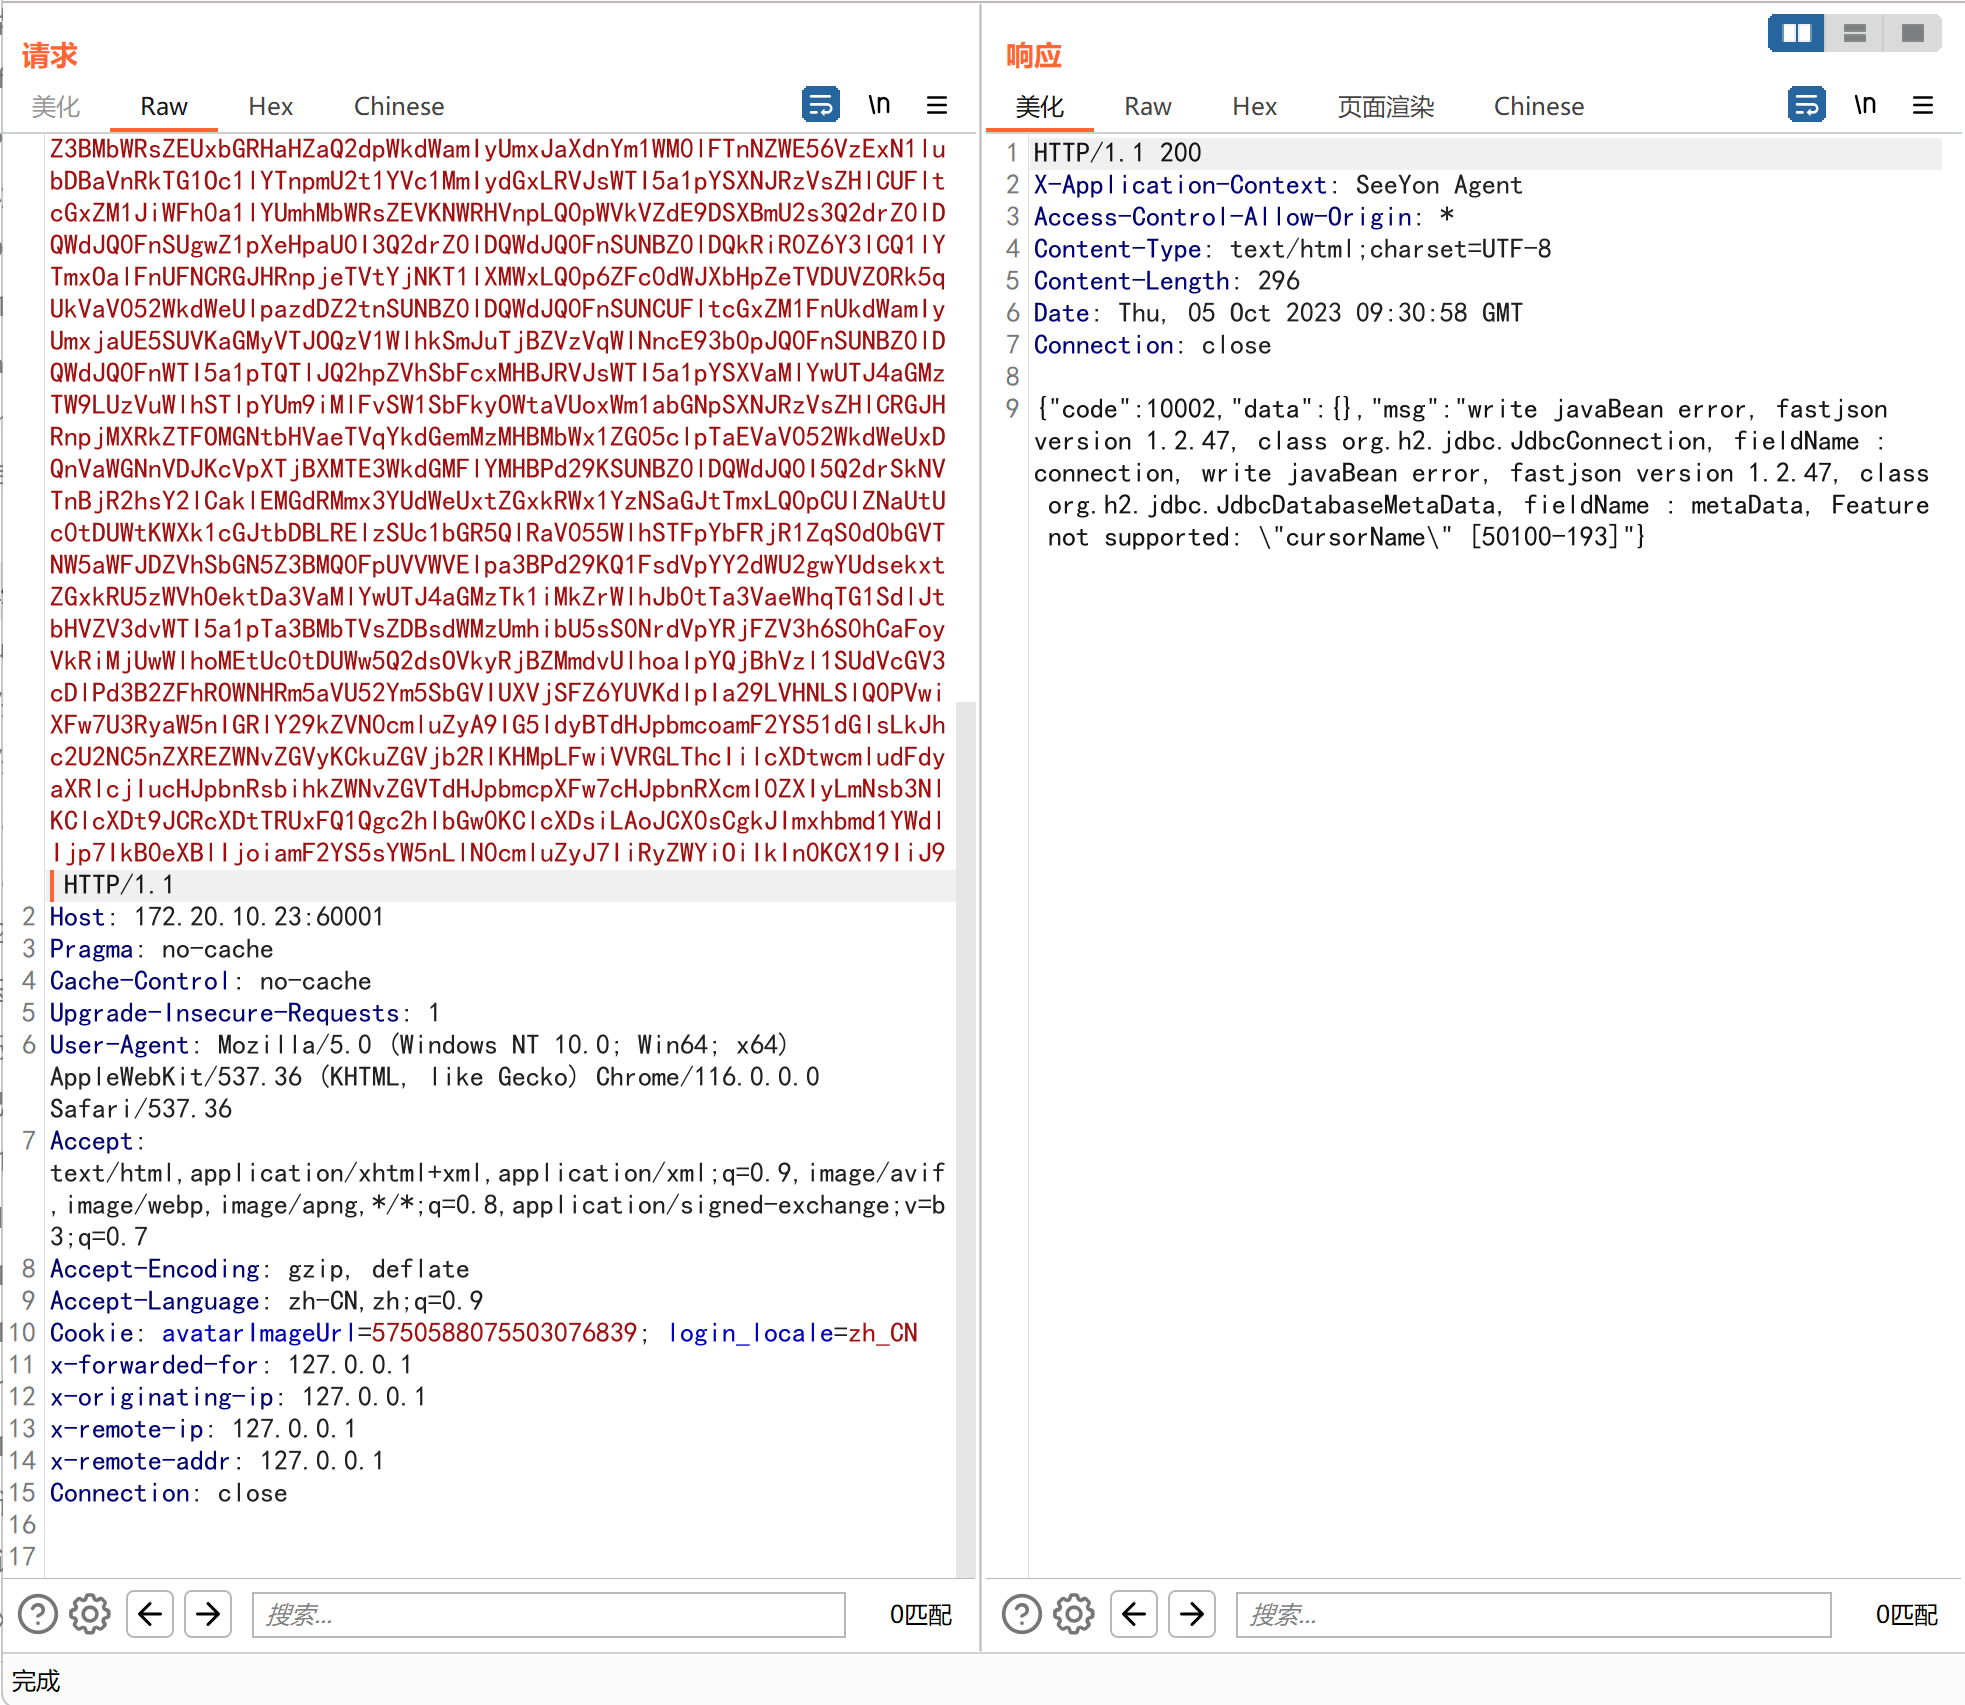
Task: Select side-by-side split layout view
Action: tap(1796, 33)
